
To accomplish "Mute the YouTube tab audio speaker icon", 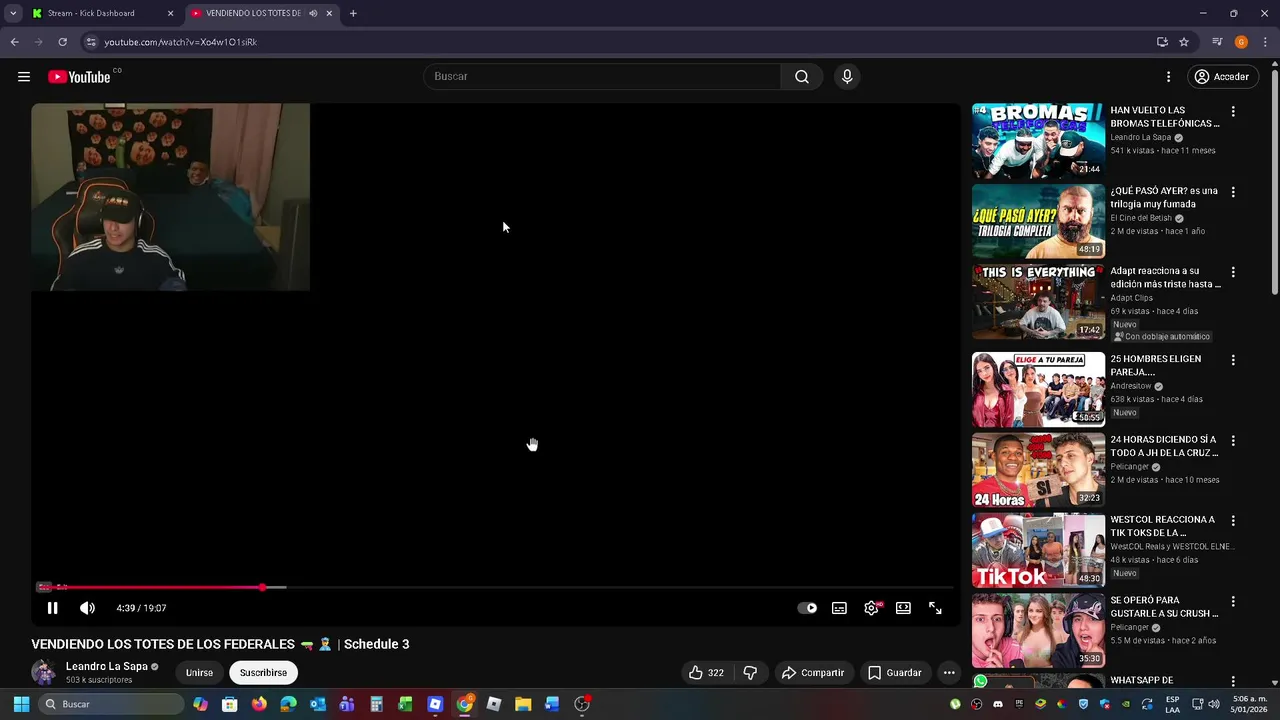I will tap(313, 13).
